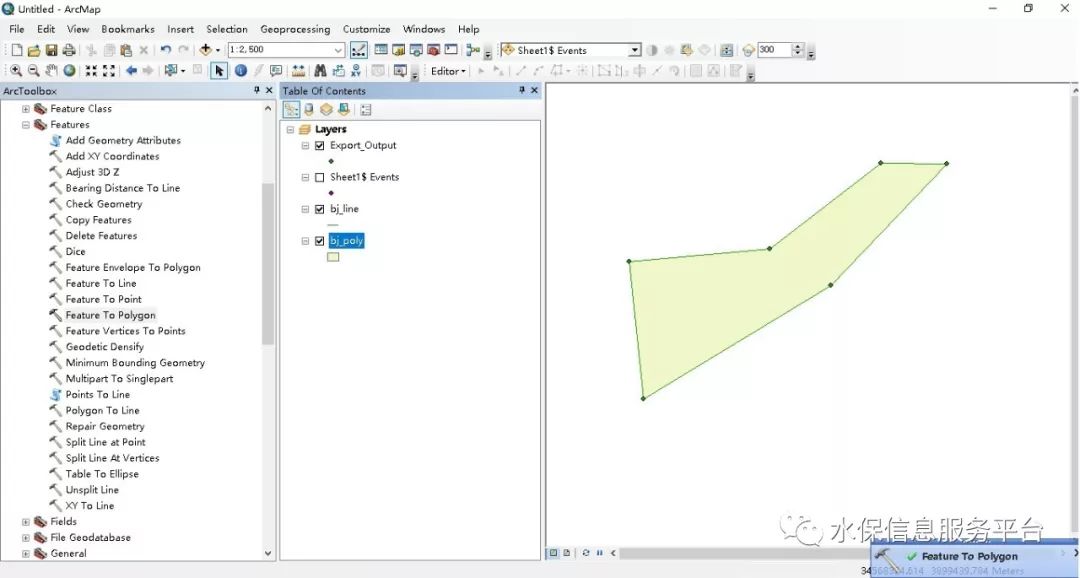Choose the Select Elements arrow tool
Viewport: 1080px width, 578px height.
coord(219,71)
